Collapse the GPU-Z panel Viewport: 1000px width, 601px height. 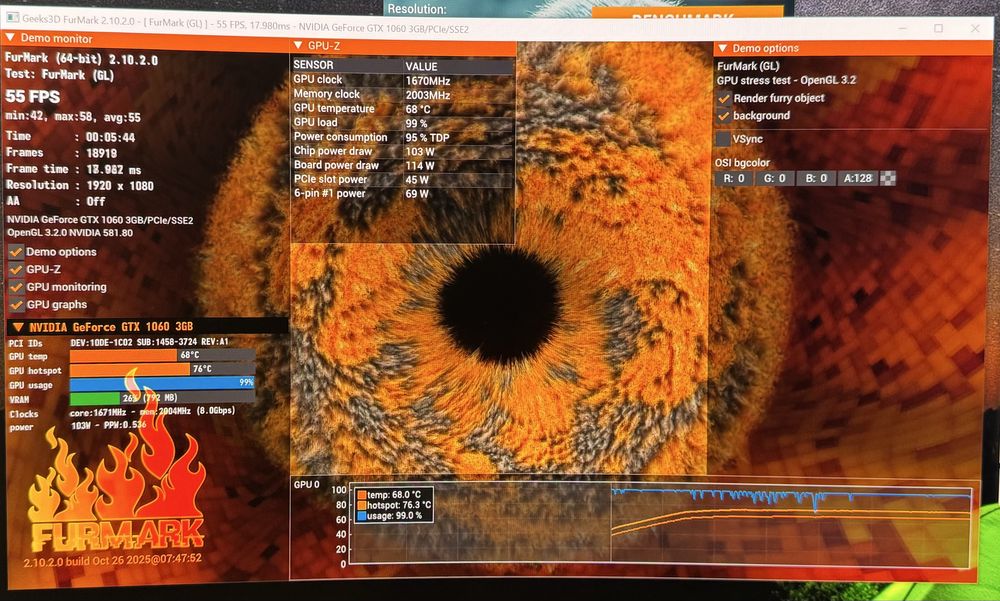[x=298, y=45]
